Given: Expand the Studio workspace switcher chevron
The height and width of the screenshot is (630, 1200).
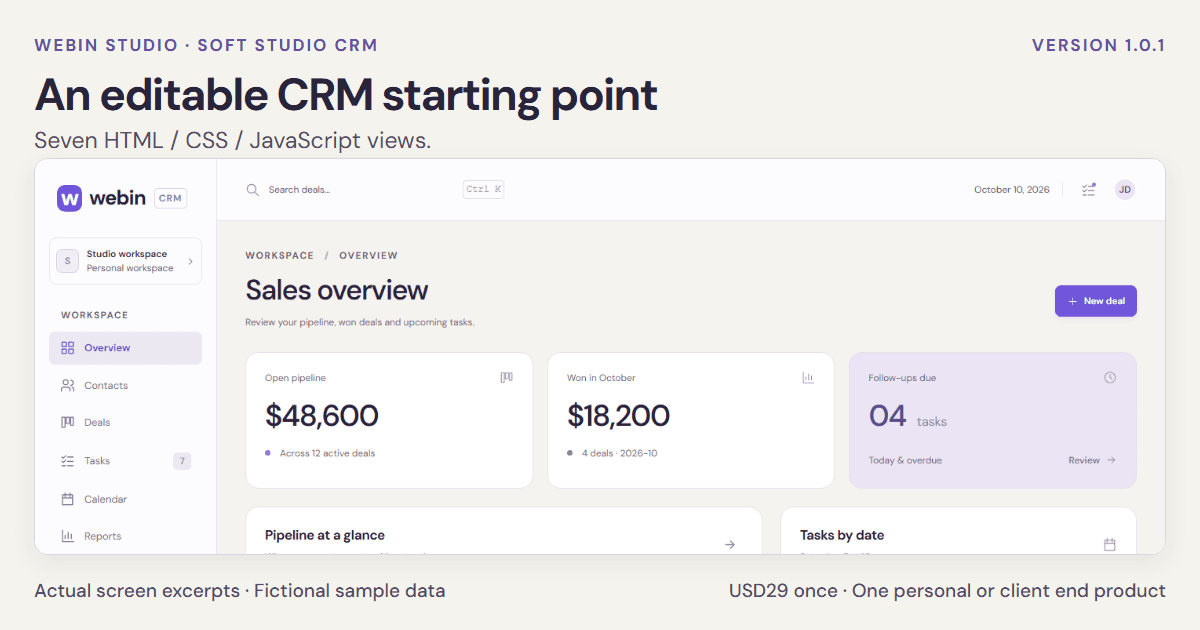Looking at the screenshot, I should pos(190,261).
